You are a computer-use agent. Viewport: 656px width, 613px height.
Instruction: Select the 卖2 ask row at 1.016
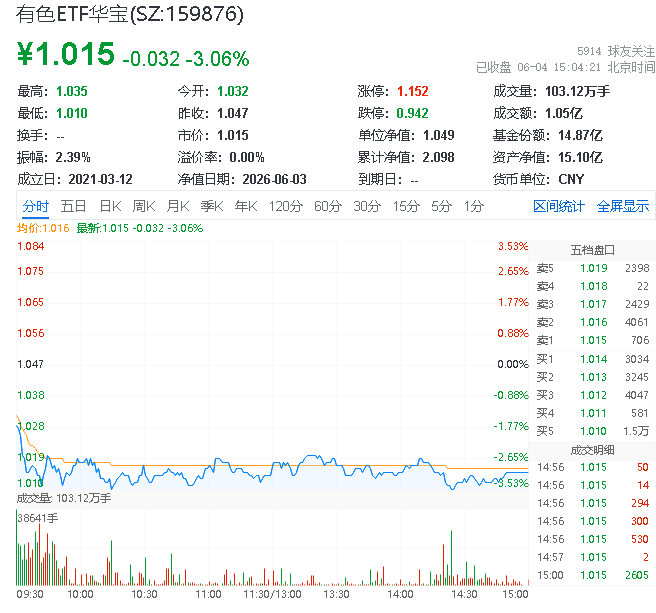click(x=593, y=323)
